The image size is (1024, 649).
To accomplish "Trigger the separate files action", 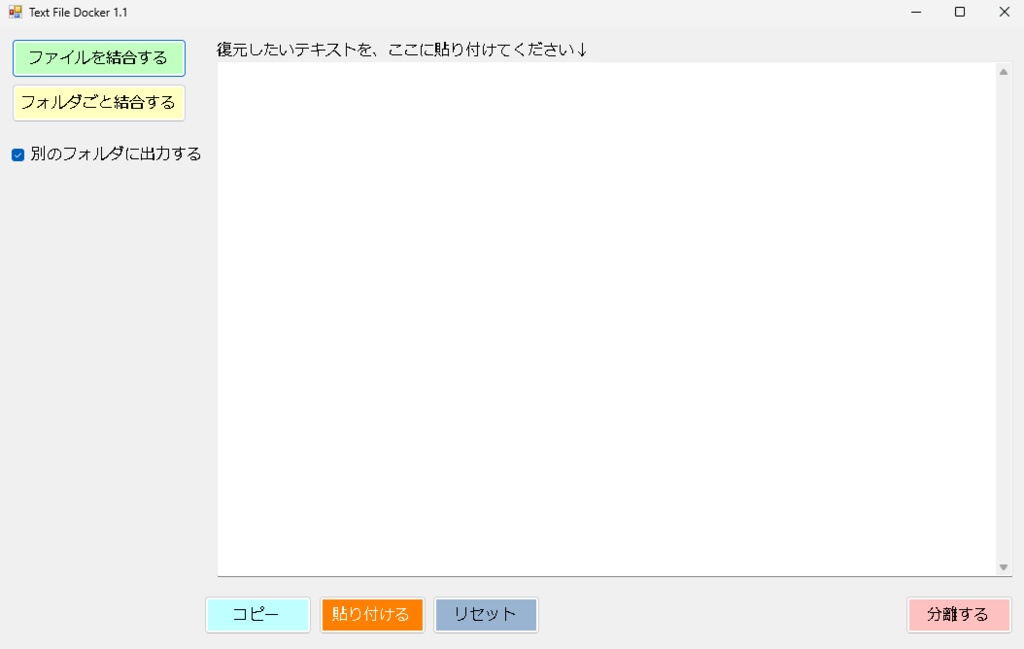I will [x=958, y=615].
